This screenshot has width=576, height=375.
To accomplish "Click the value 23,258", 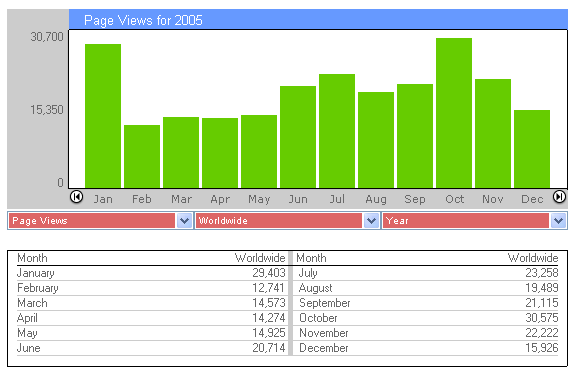I will pos(542,273).
